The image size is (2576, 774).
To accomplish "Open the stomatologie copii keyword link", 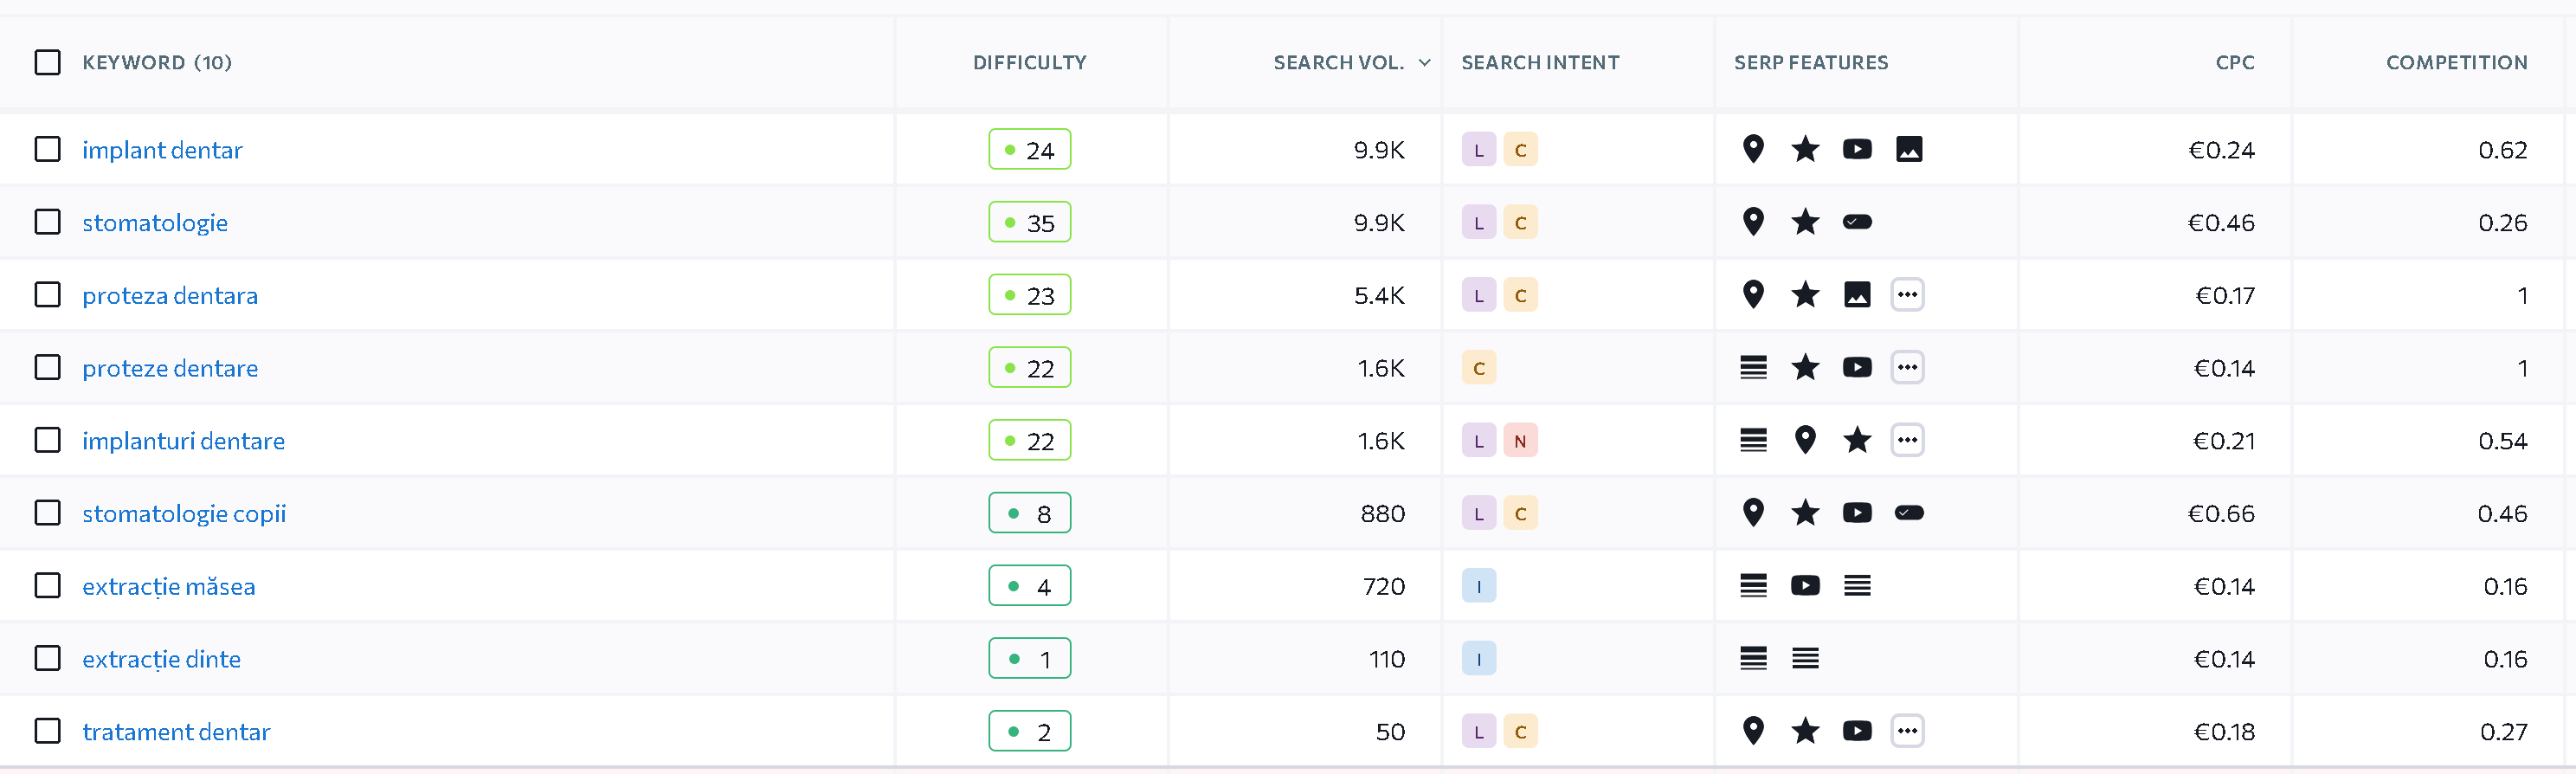I will [x=184, y=514].
